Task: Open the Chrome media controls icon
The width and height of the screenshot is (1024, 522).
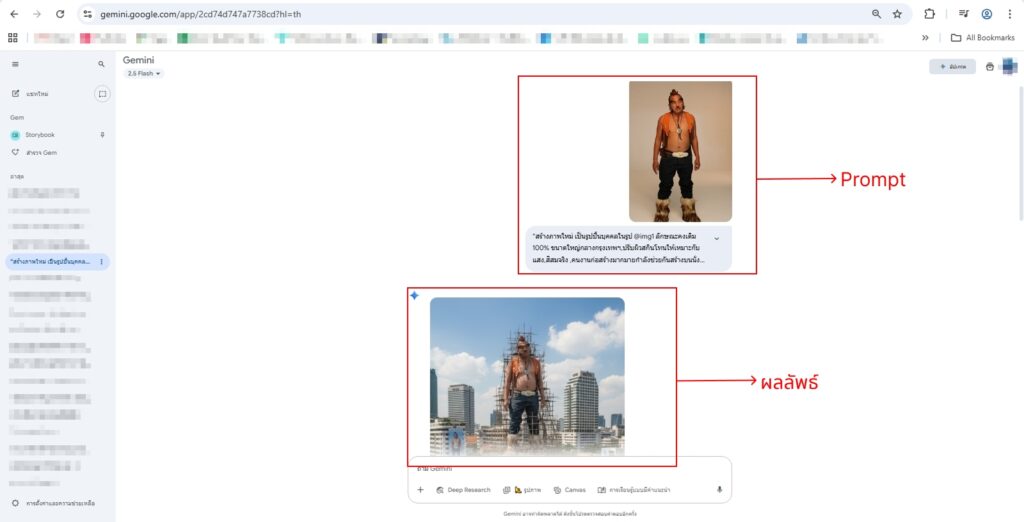Action: pyautogui.click(x=963, y=14)
